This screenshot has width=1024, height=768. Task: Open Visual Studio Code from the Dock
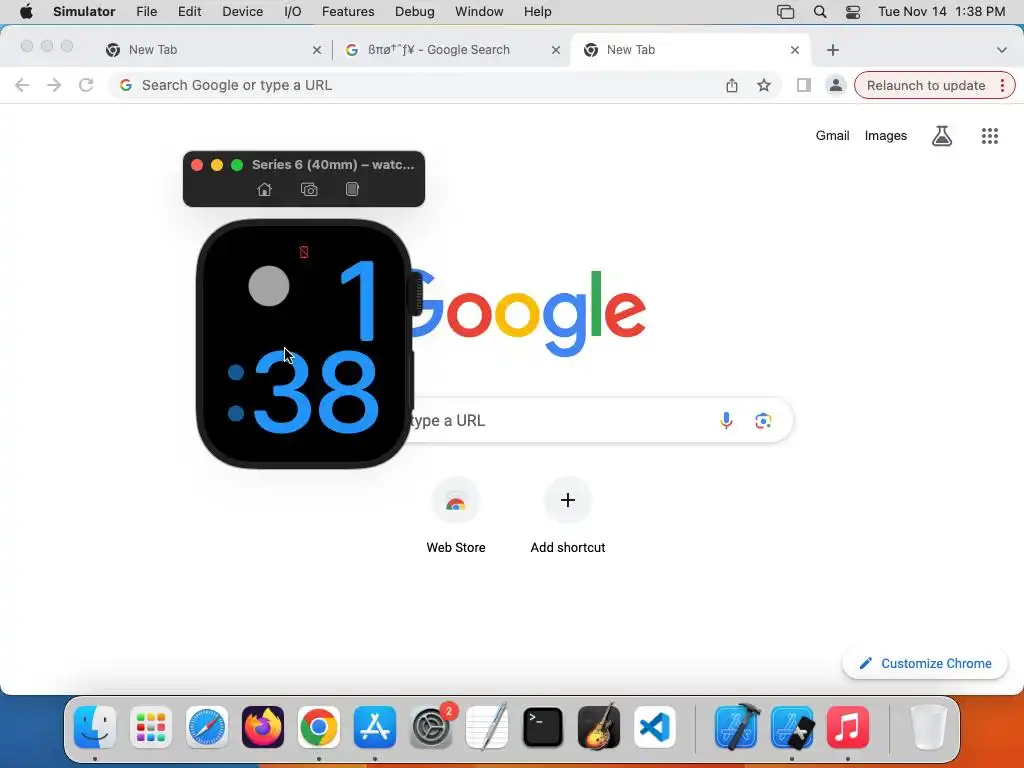pyautogui.click(x=655, y=727)
